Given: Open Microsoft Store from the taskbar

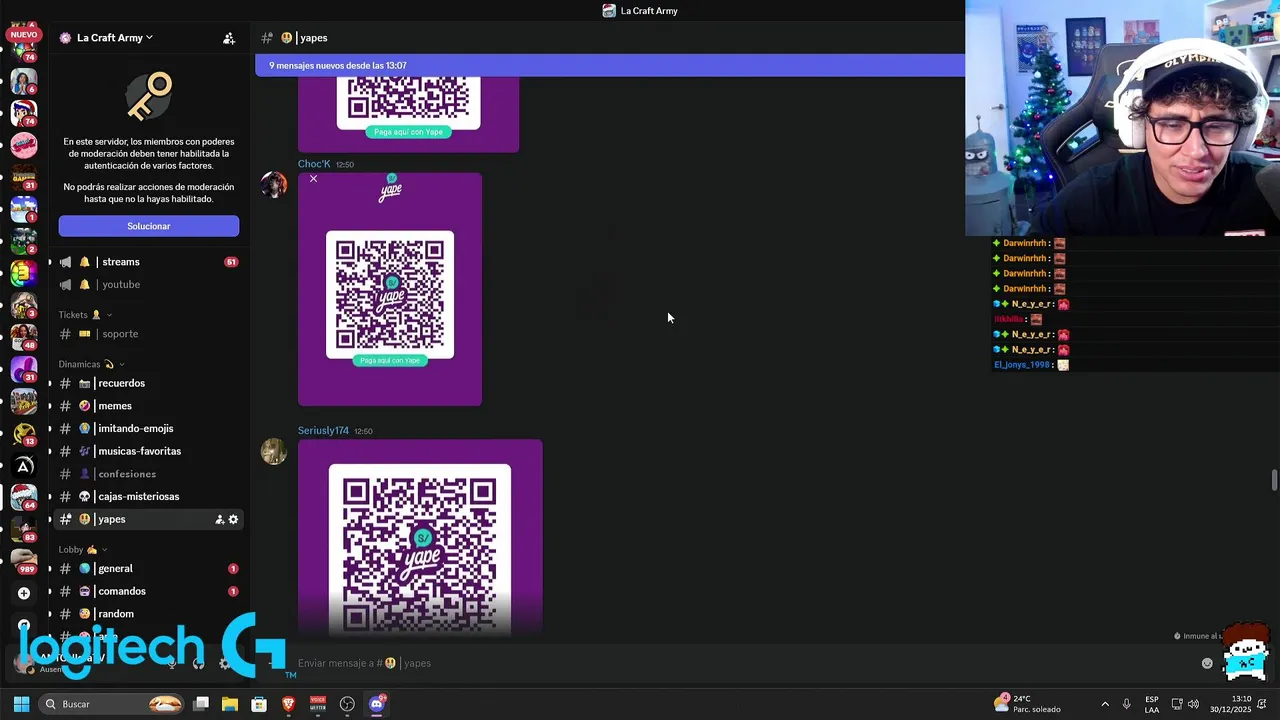Looking at the screenshot, I should [x=259, y=704].
